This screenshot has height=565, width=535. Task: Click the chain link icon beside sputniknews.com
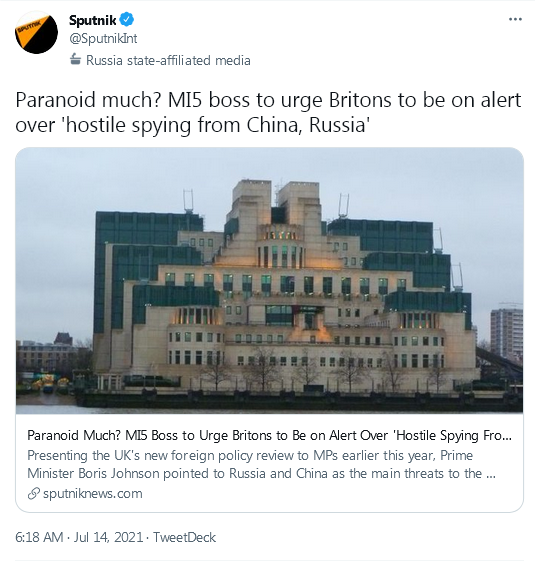pos(34,494)
